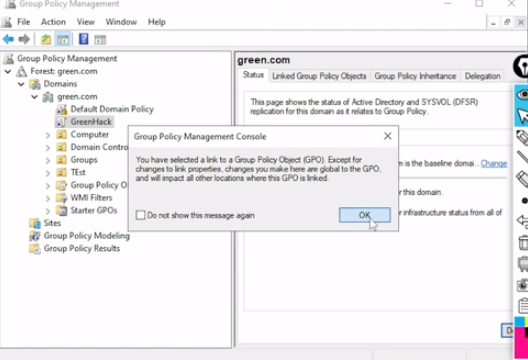Click the Change link for baseline domain controller
528x360 pixels.
click(x=494, y=163)
